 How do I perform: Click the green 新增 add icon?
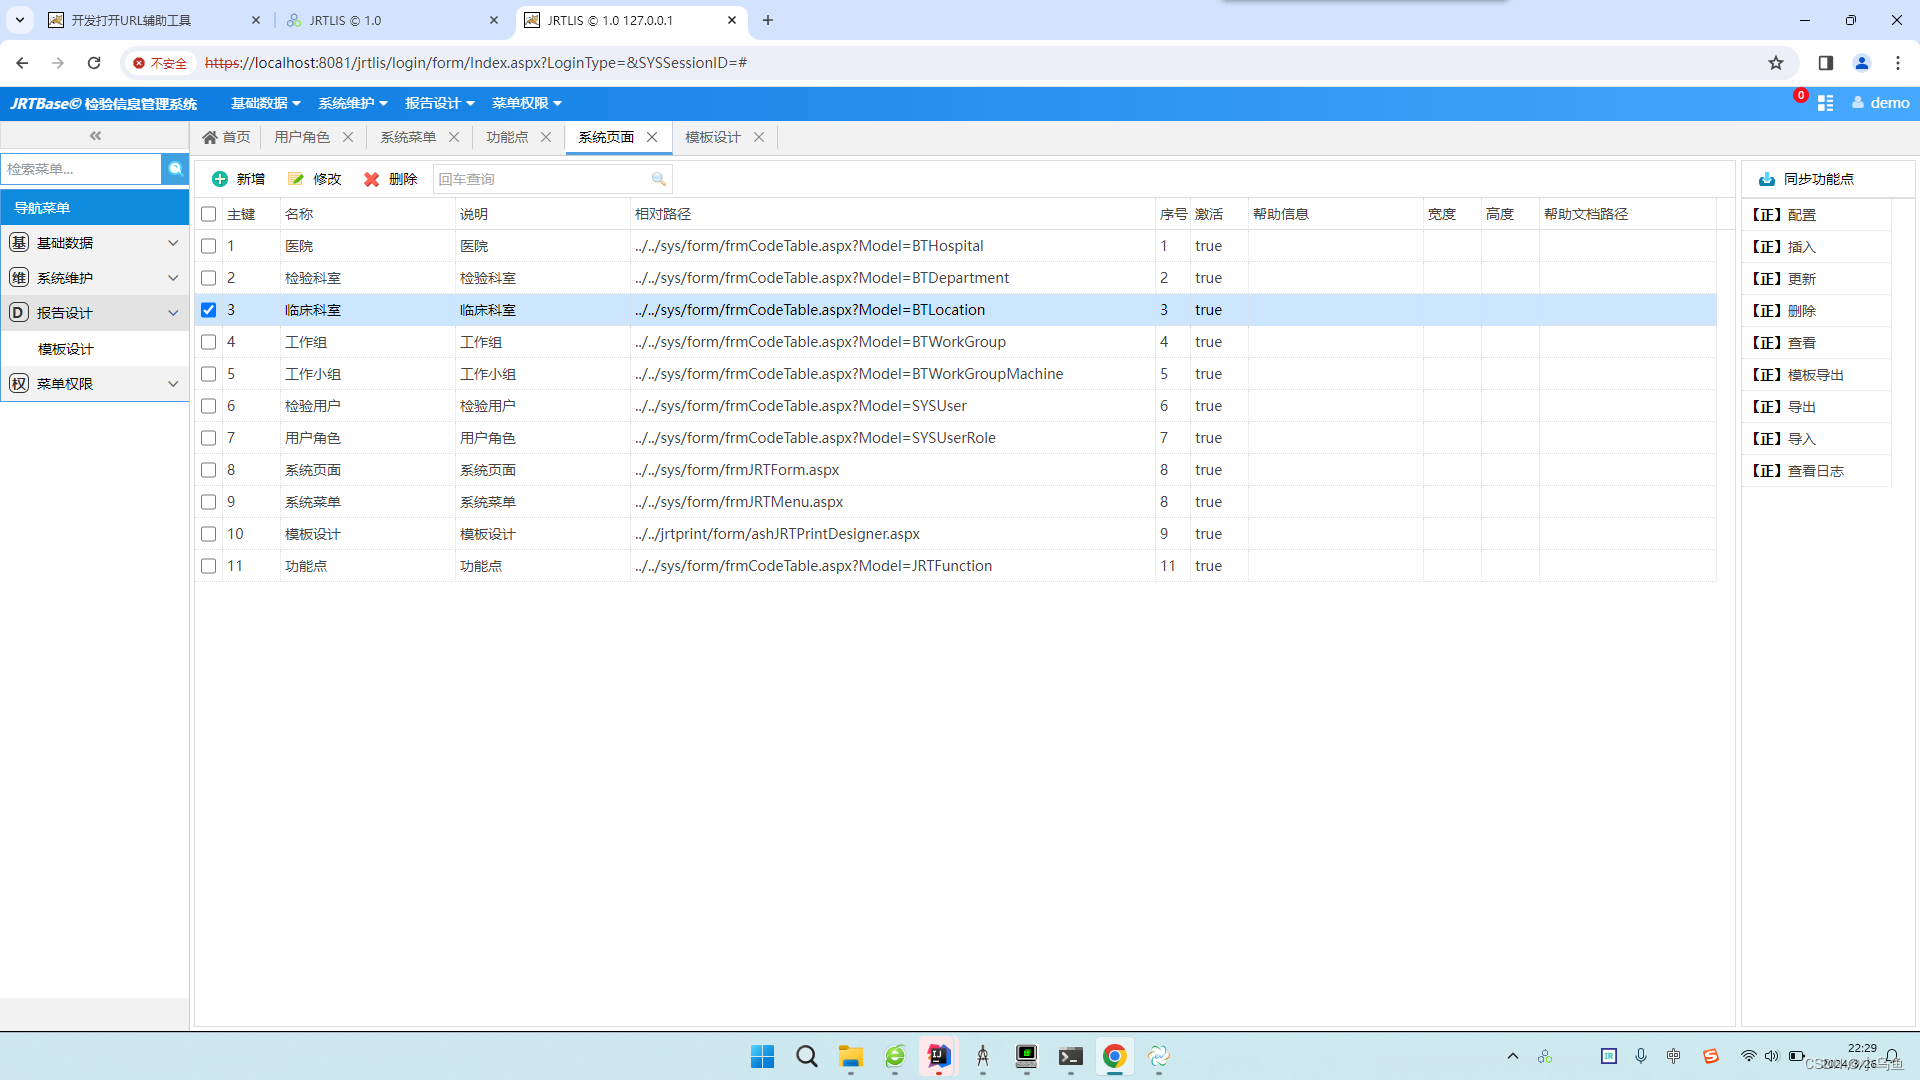pos(220,179)
